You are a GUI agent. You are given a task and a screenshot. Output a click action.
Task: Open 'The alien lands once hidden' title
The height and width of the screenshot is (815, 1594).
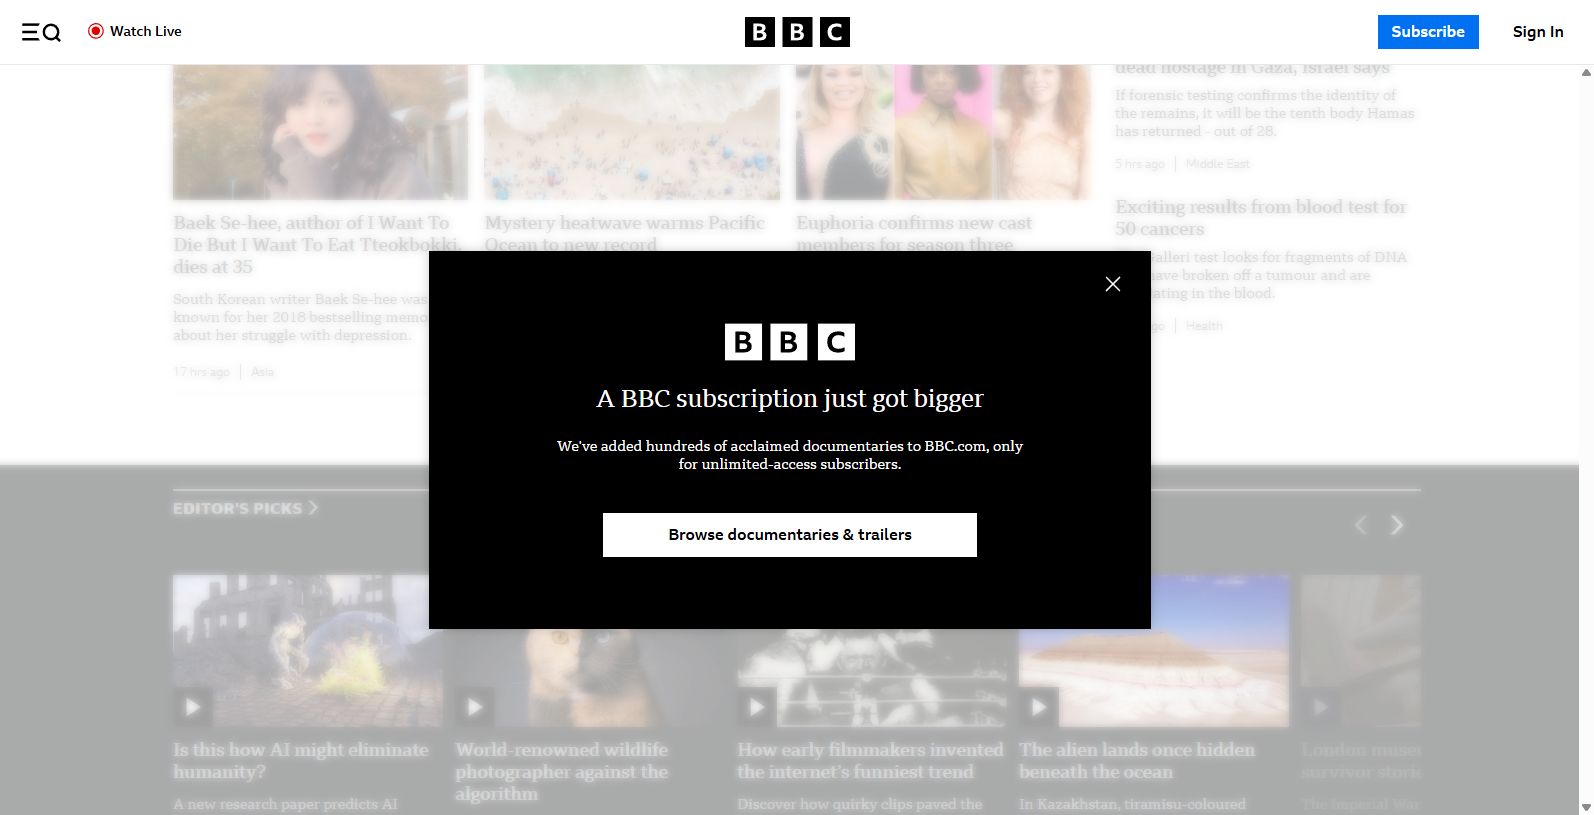[x=1137, y=761]
